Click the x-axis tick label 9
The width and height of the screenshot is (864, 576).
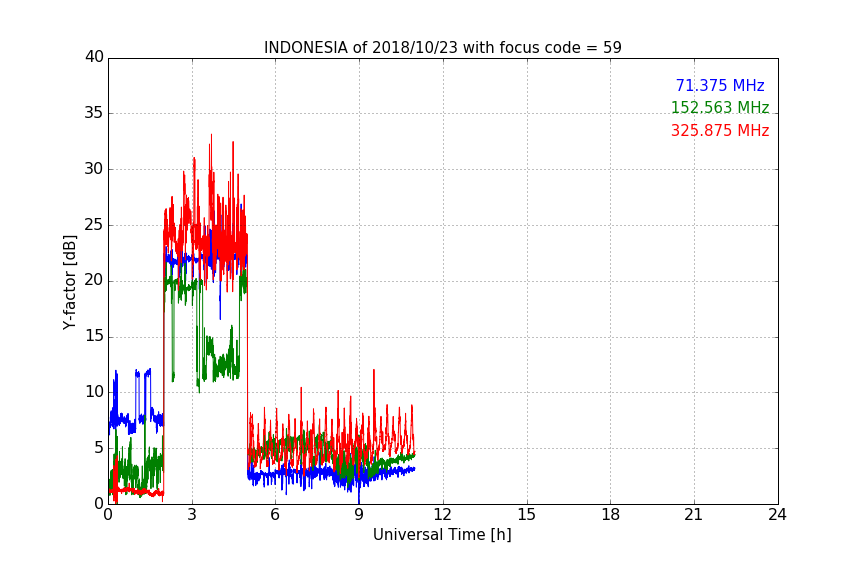click(x=359, y=515)
